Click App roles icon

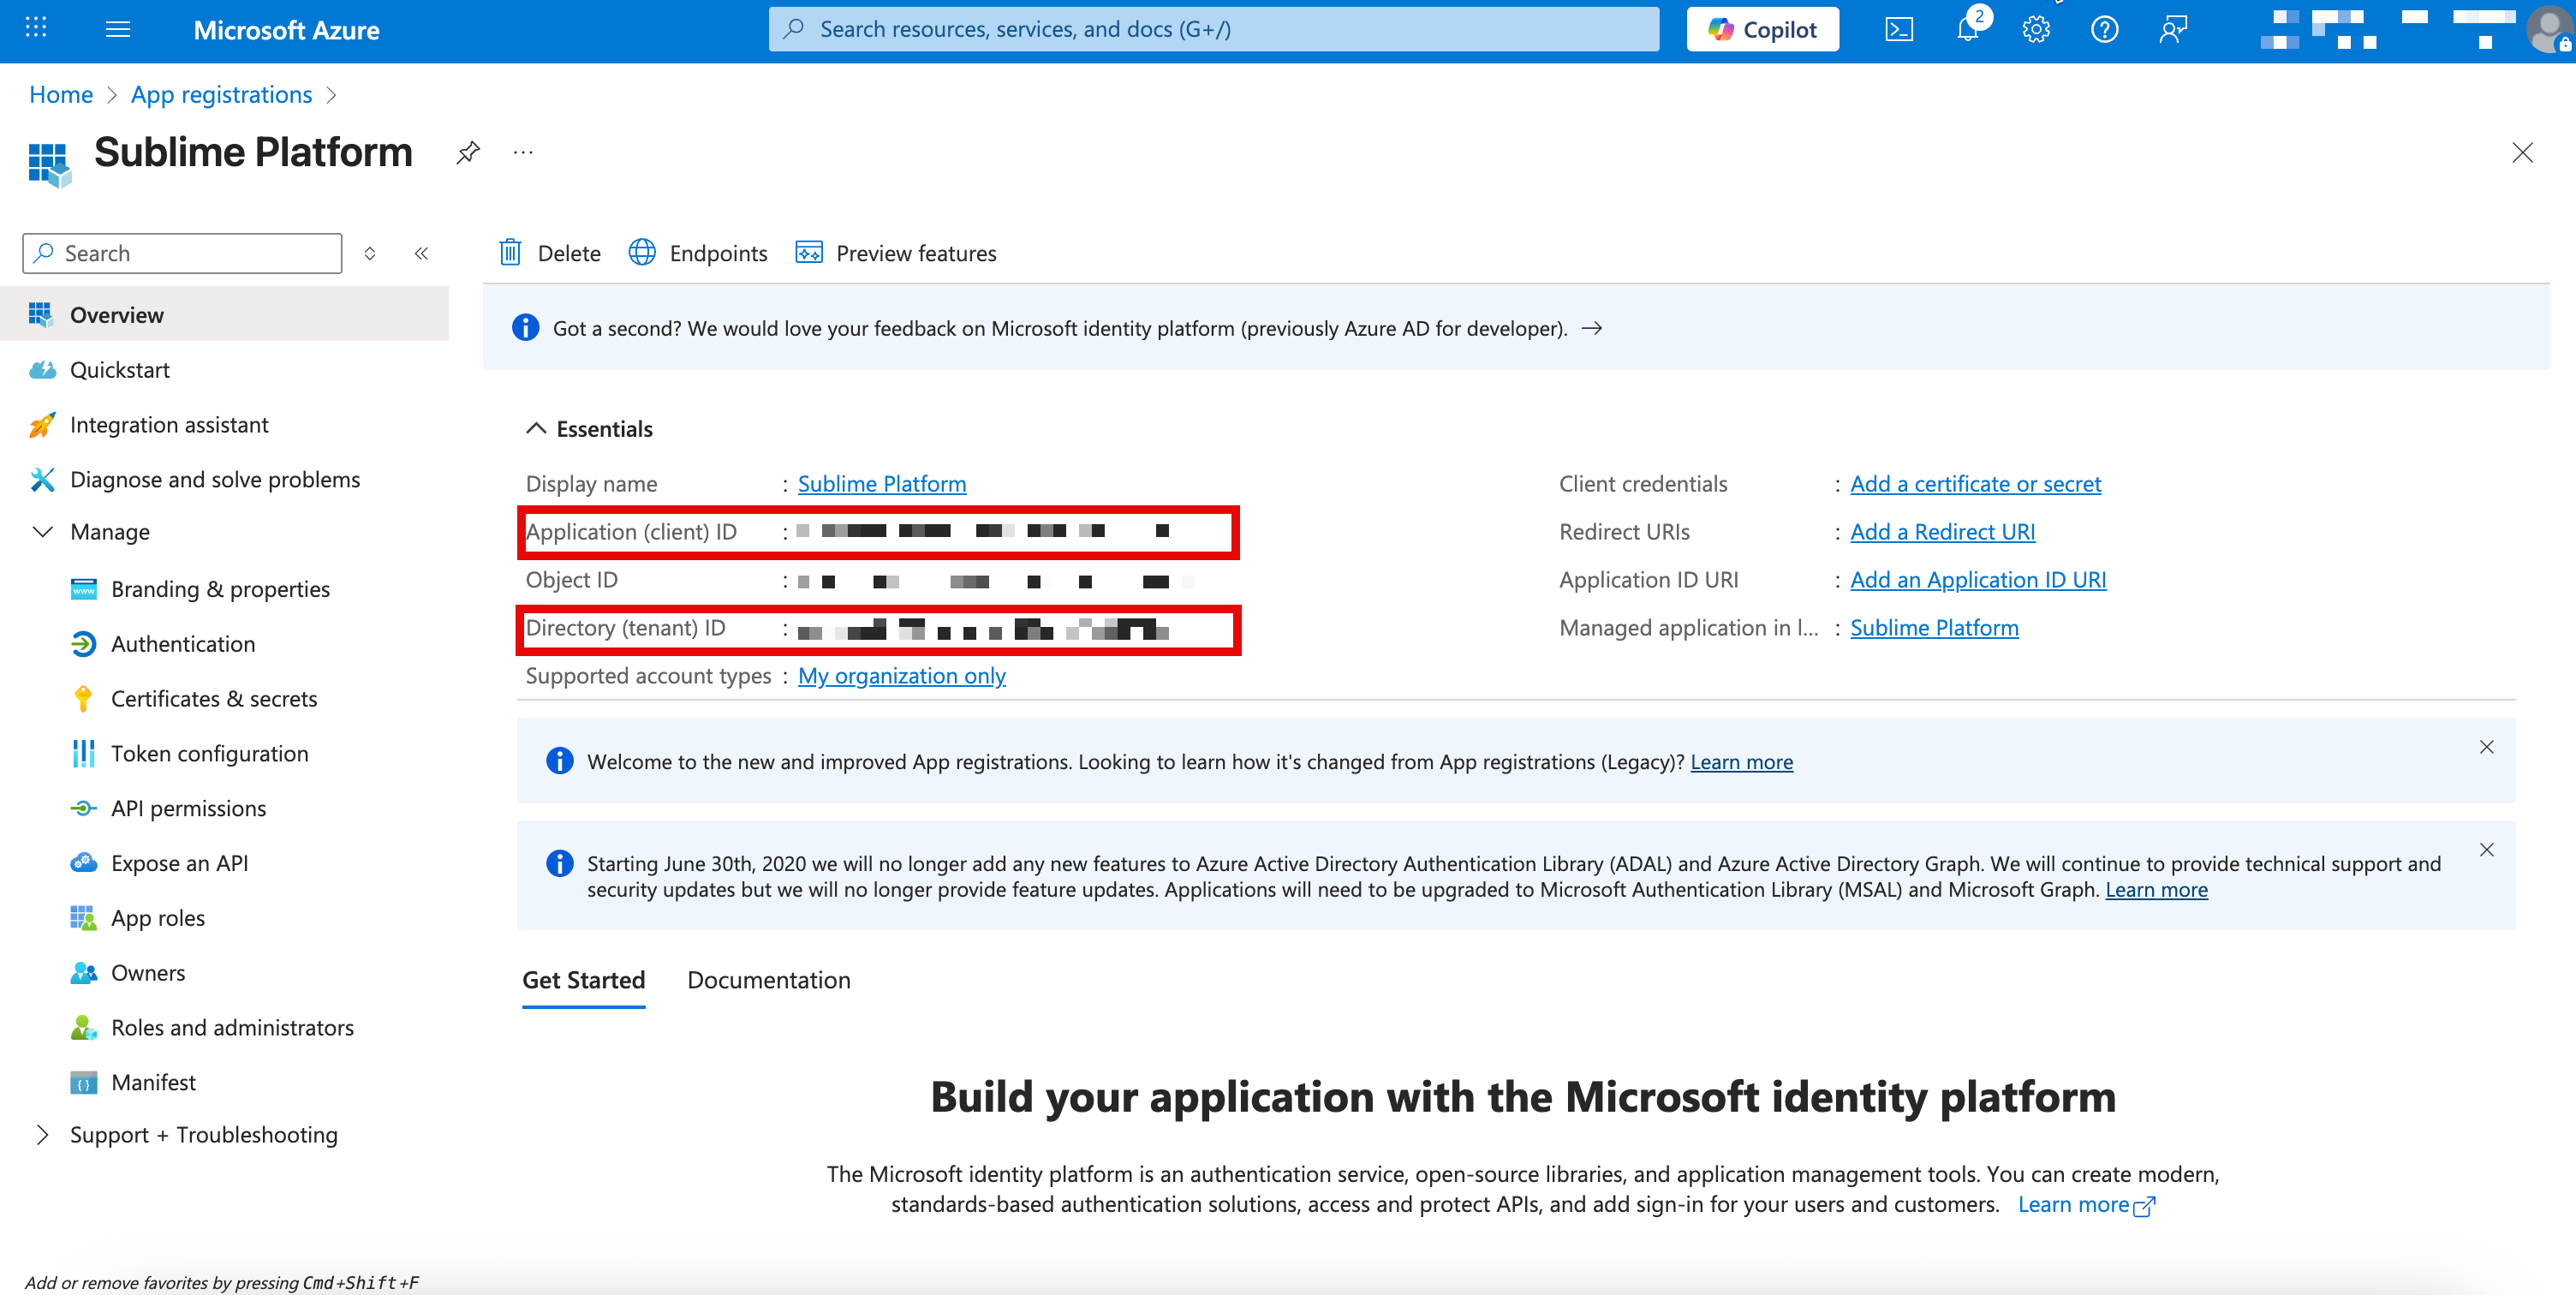pyautogui.click(x=84, y=917)
